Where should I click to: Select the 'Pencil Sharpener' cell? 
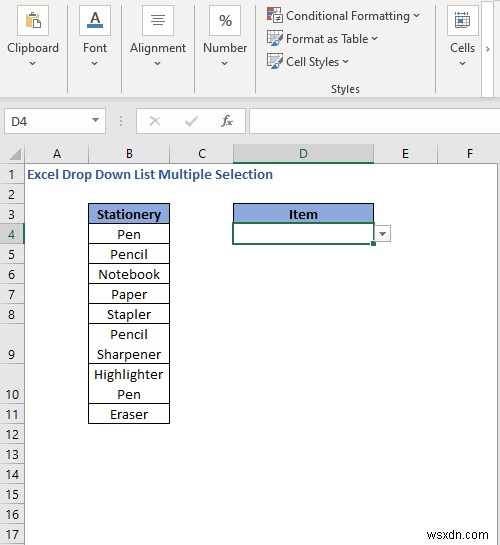tap(129, 344)
